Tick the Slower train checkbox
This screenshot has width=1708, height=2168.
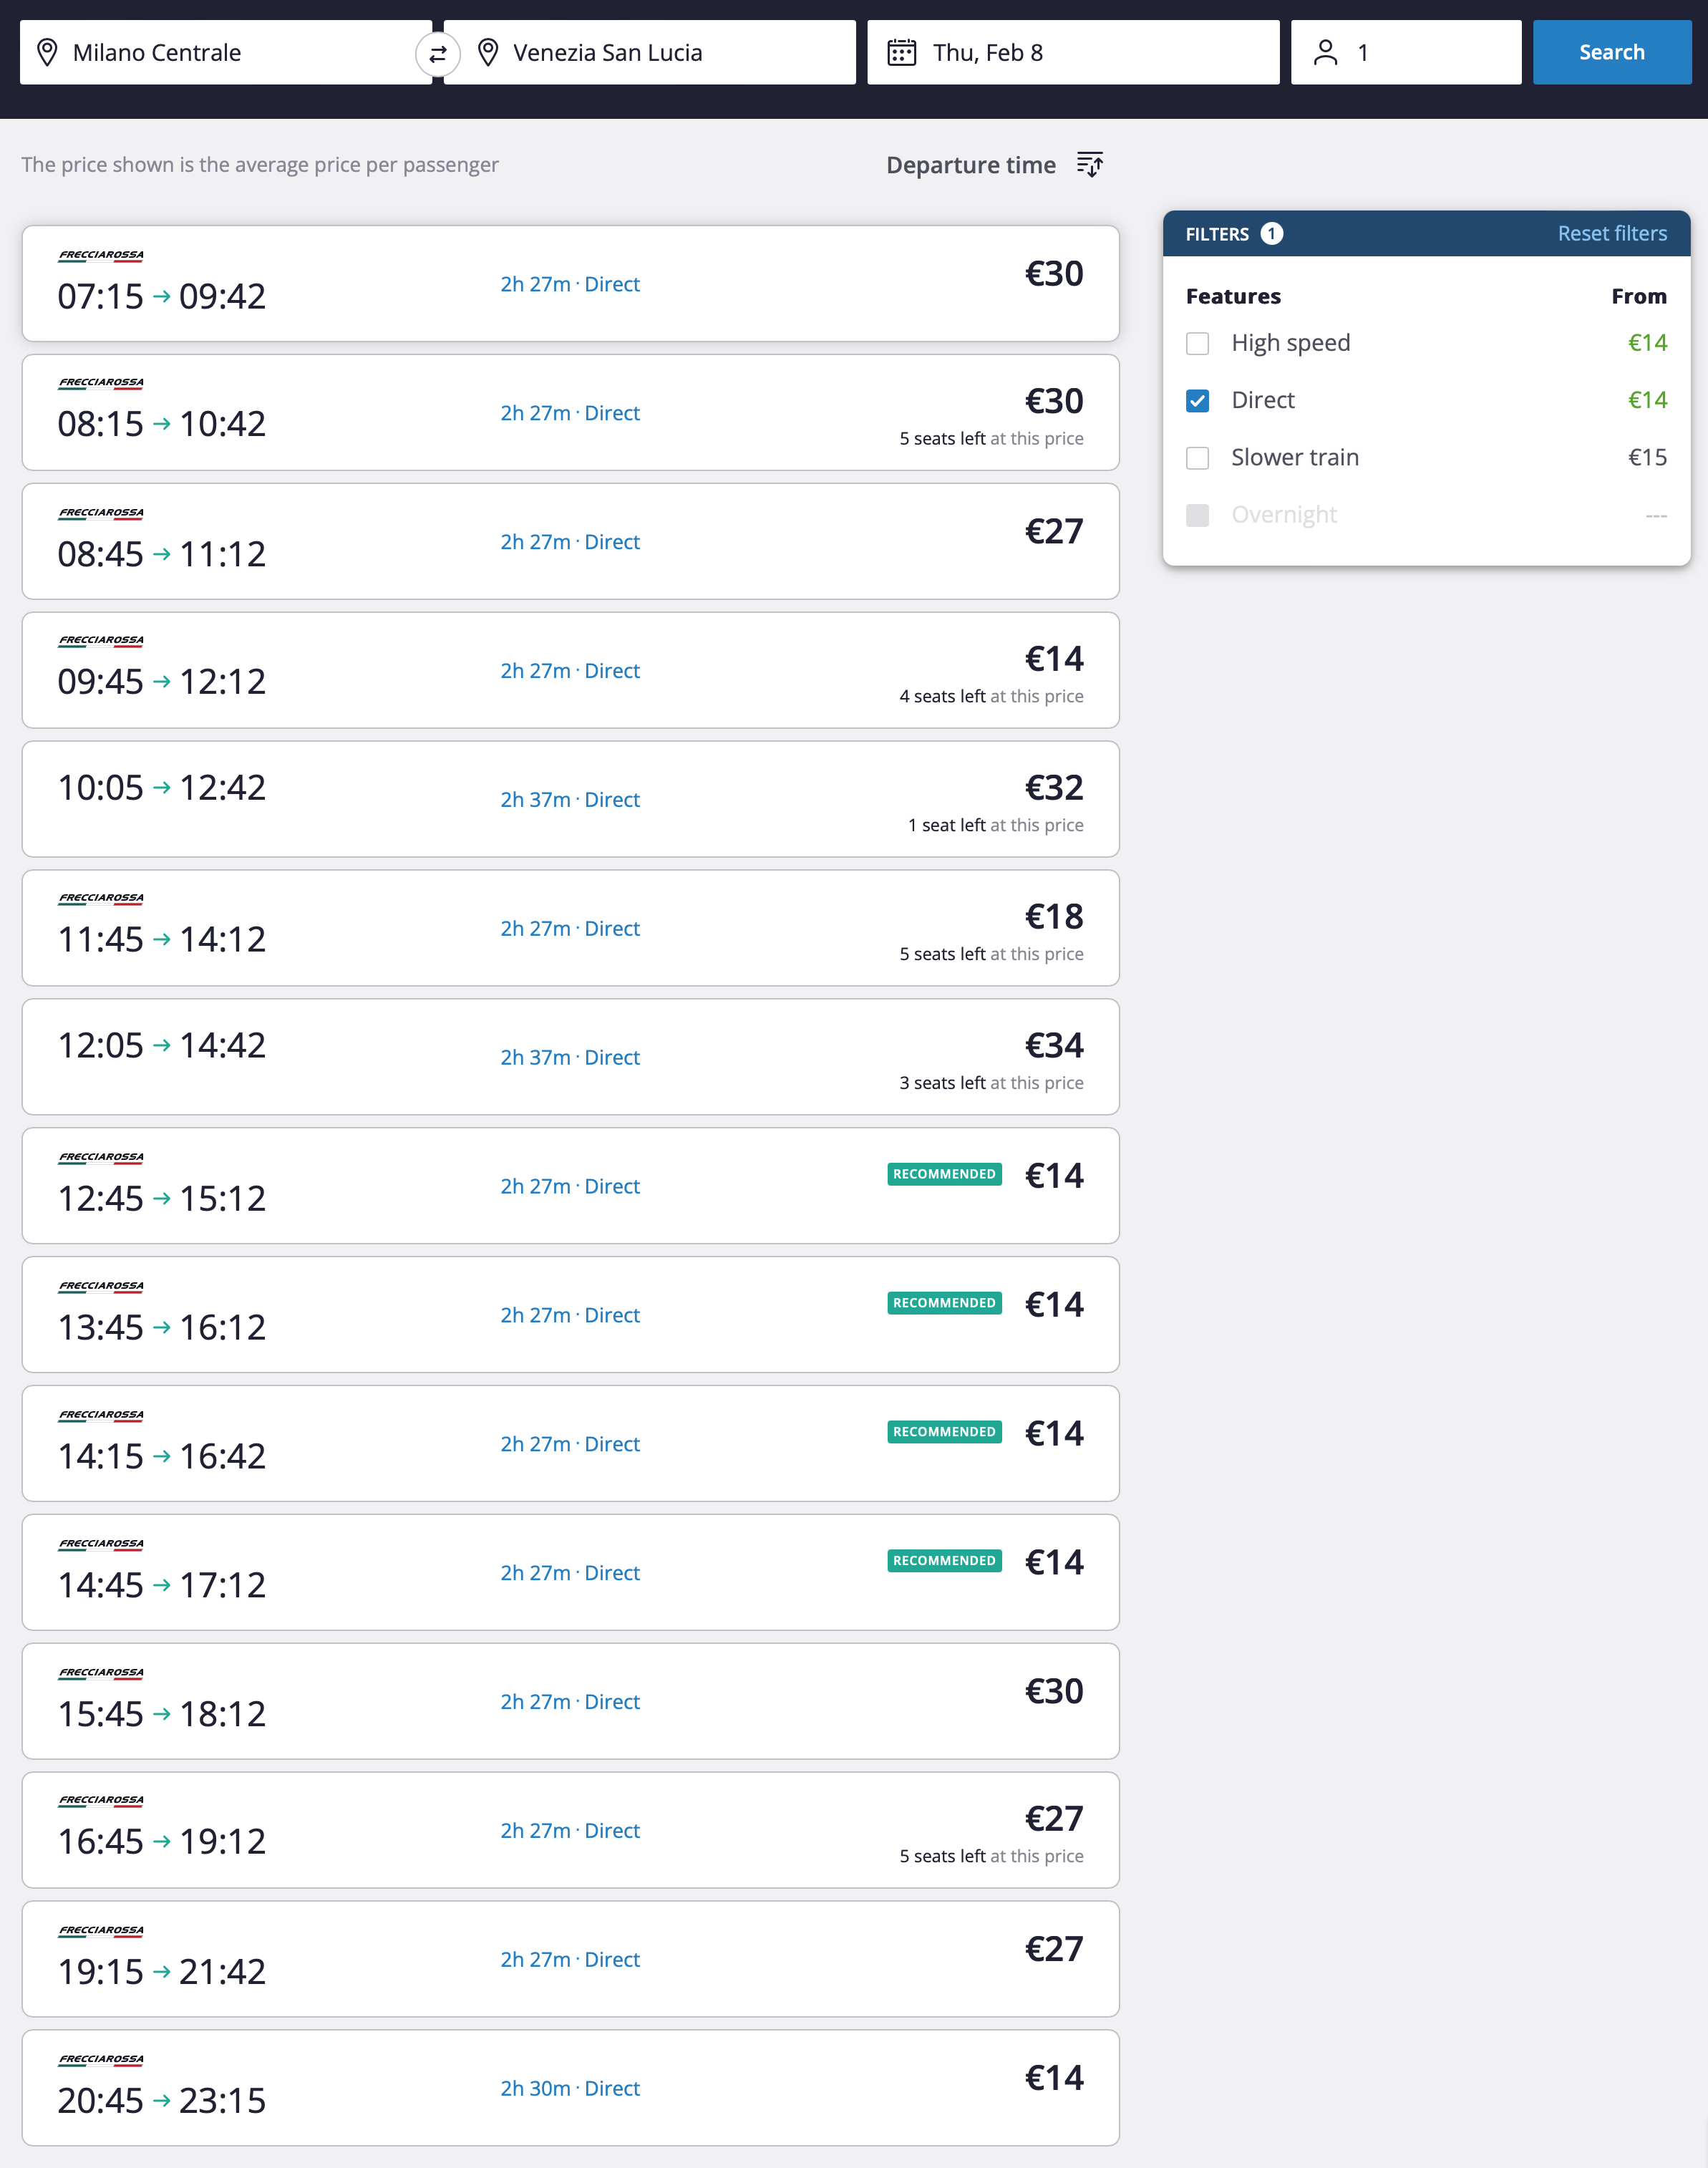pyautogui.click(x=1197, y=457)
